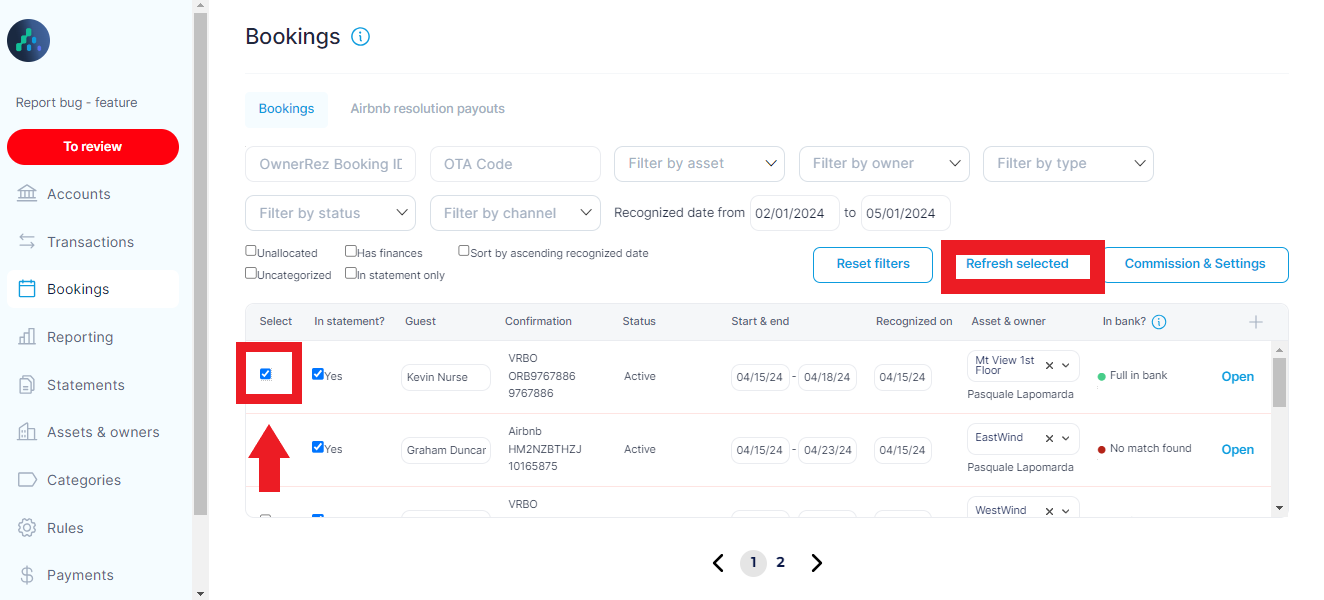Image resolution: width=1324 pixels, height=600 pixels.
Task: Uncheck the select box for Kevin Nurse
Action: [x=265, y=374]
